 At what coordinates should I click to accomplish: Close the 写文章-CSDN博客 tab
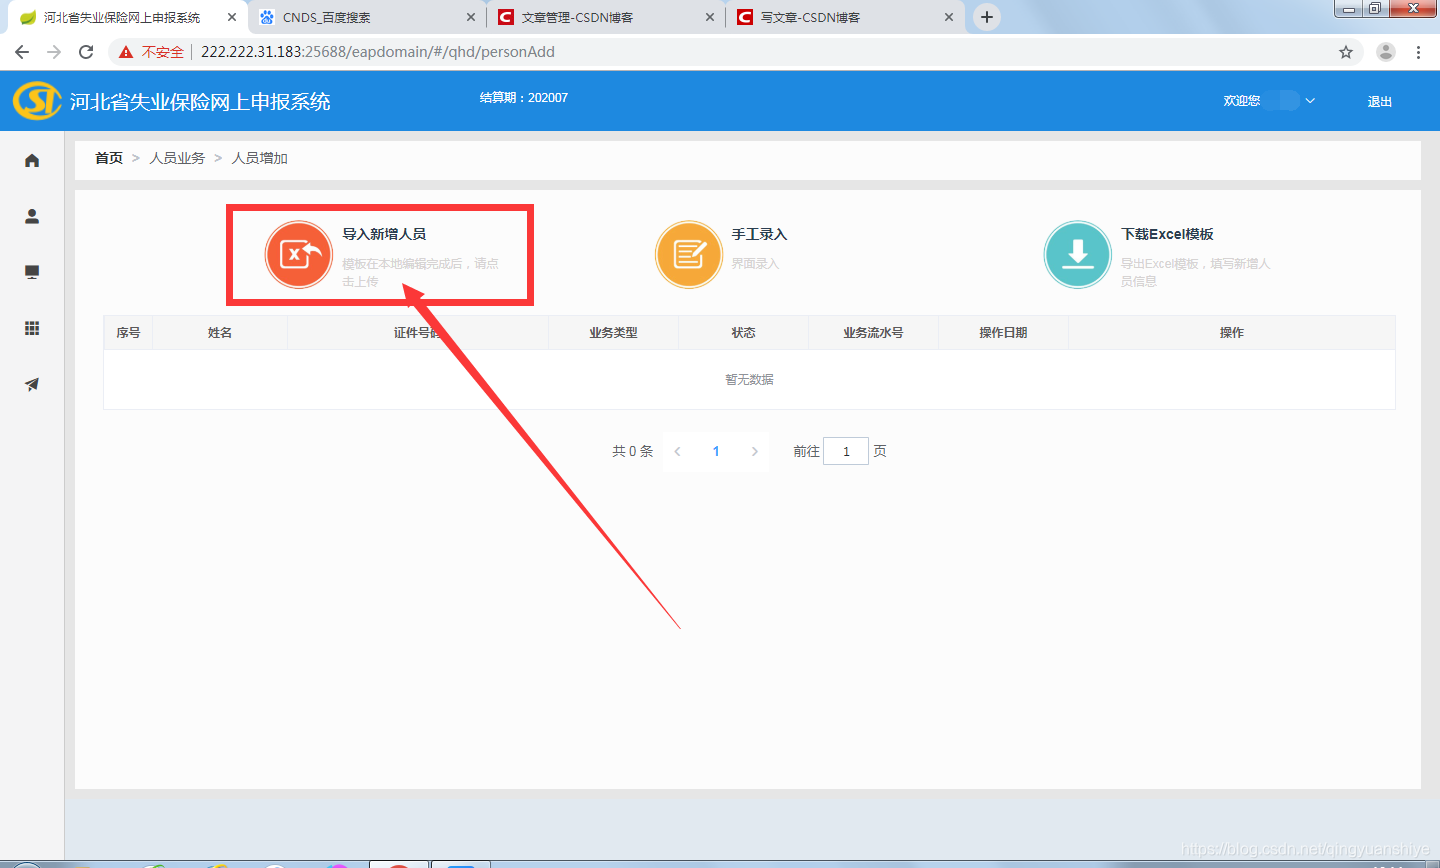tap(949, 17)
